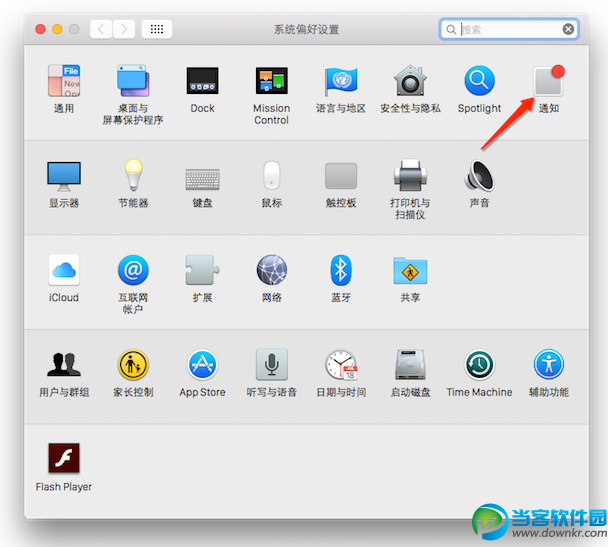Click the search magnifier icon
The width and height of the screenshot is (608, 547).
(451, 29)
